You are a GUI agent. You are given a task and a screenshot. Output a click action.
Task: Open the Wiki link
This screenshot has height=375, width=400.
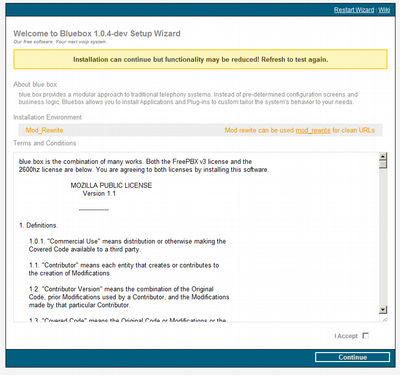(x=384, y=10)
